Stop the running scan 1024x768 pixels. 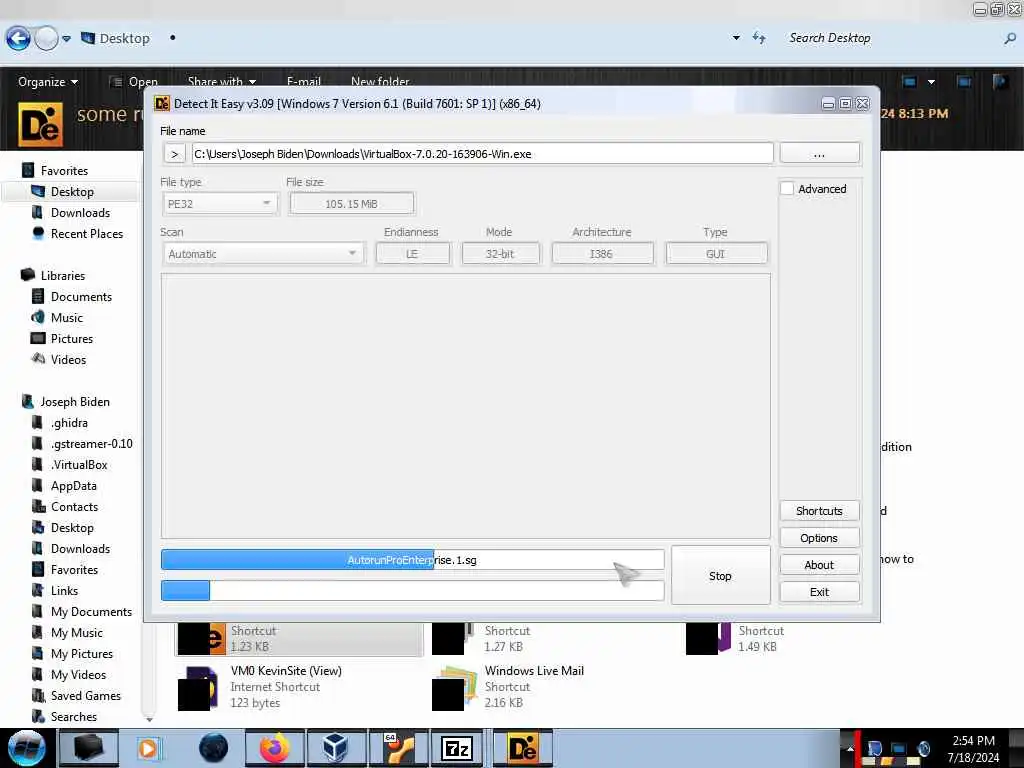[x=720, y=575]
